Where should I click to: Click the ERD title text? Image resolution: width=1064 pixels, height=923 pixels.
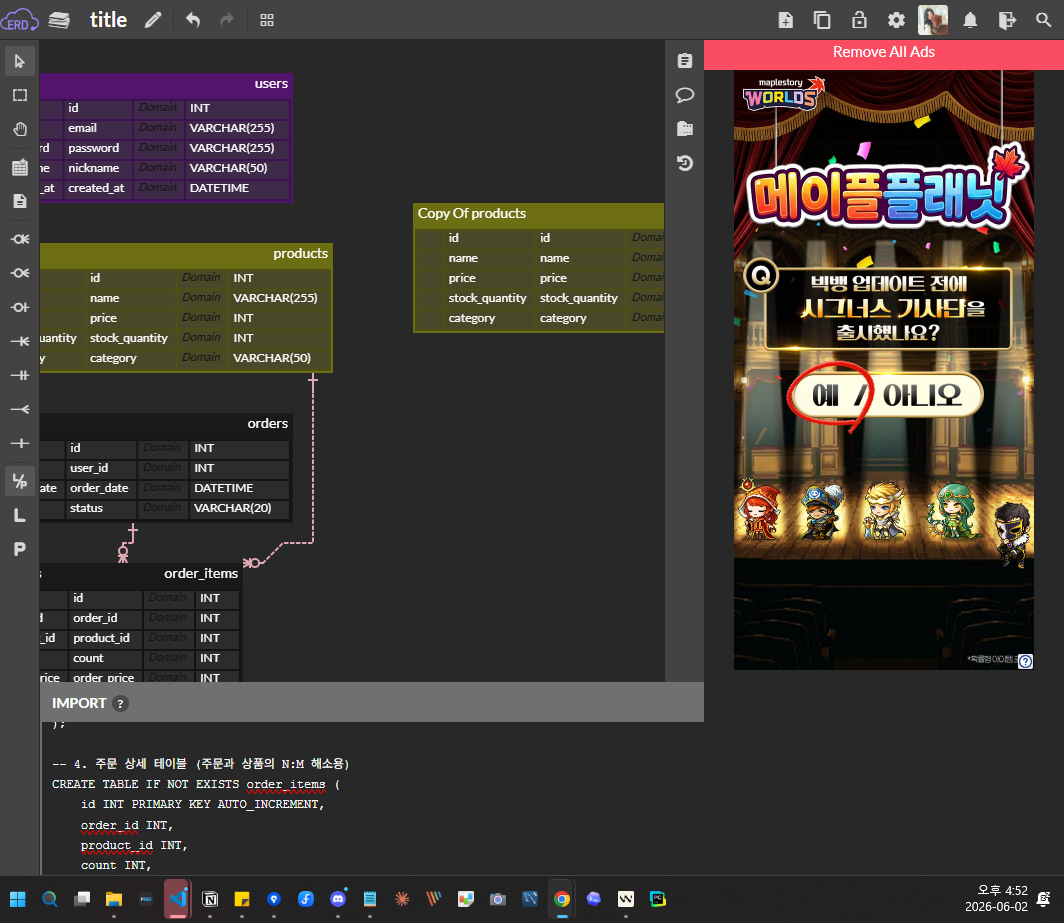(109, 20)
